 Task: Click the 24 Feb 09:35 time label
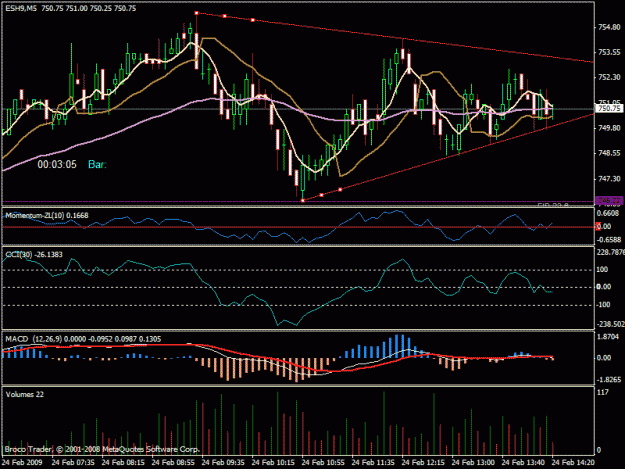[x=223, y=463]
